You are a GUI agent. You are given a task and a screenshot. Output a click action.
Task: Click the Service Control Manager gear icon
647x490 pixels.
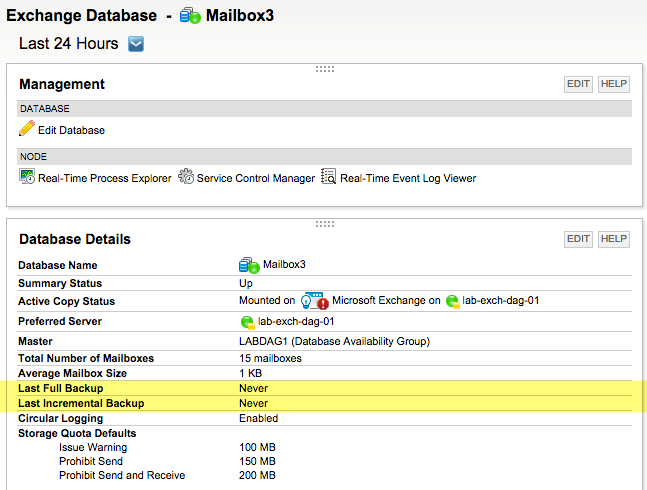(186, 176)
